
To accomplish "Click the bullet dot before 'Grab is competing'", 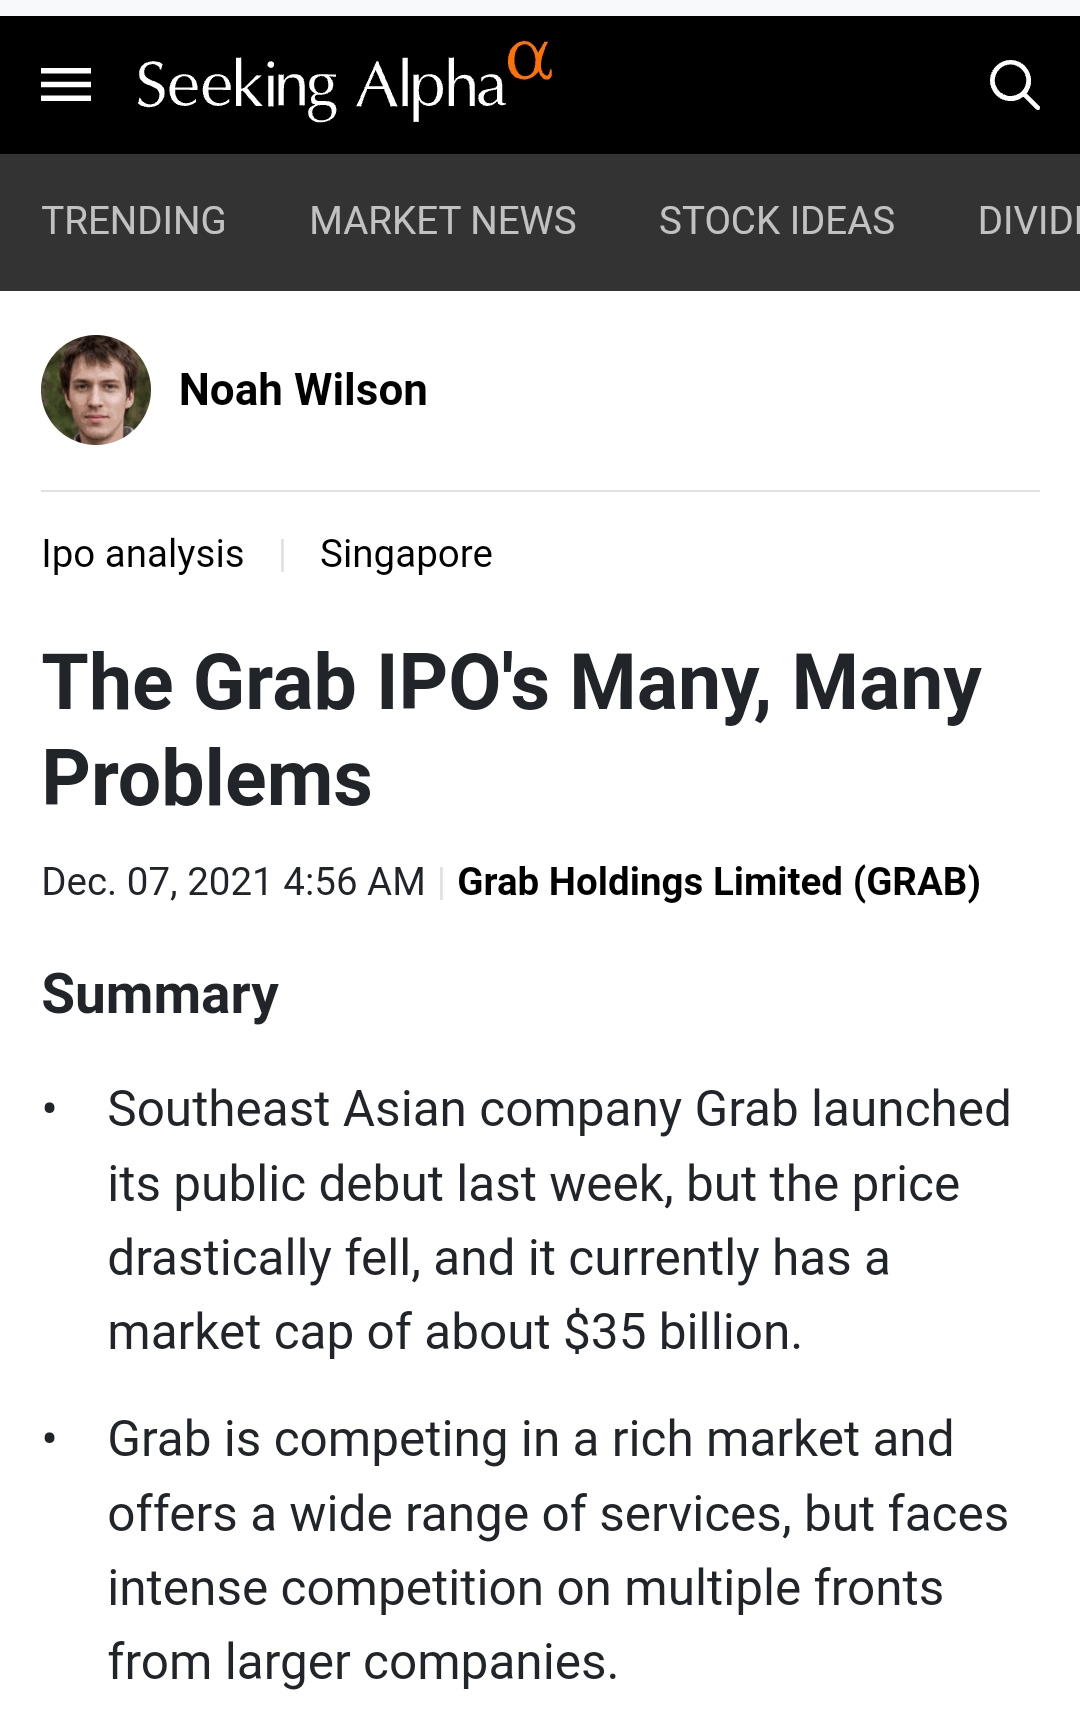I will coord(49,1439).
